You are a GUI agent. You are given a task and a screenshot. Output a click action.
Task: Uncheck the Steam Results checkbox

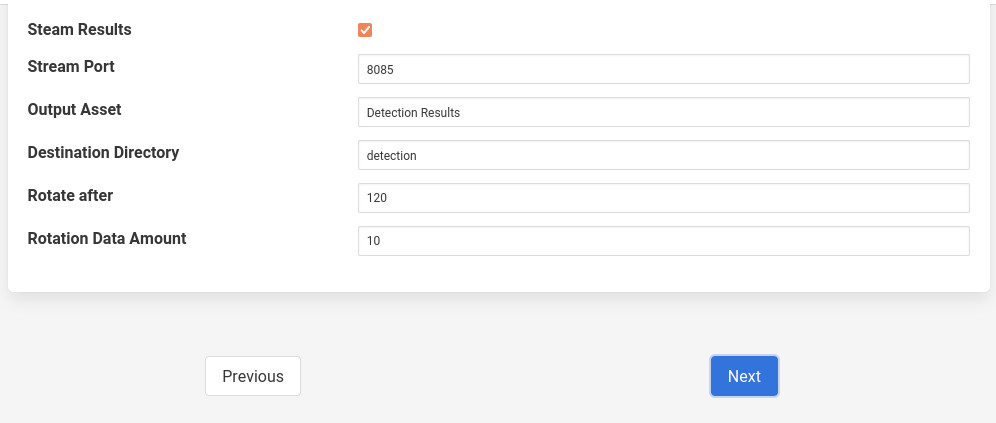pyautogui.click(x=365, y=30)
